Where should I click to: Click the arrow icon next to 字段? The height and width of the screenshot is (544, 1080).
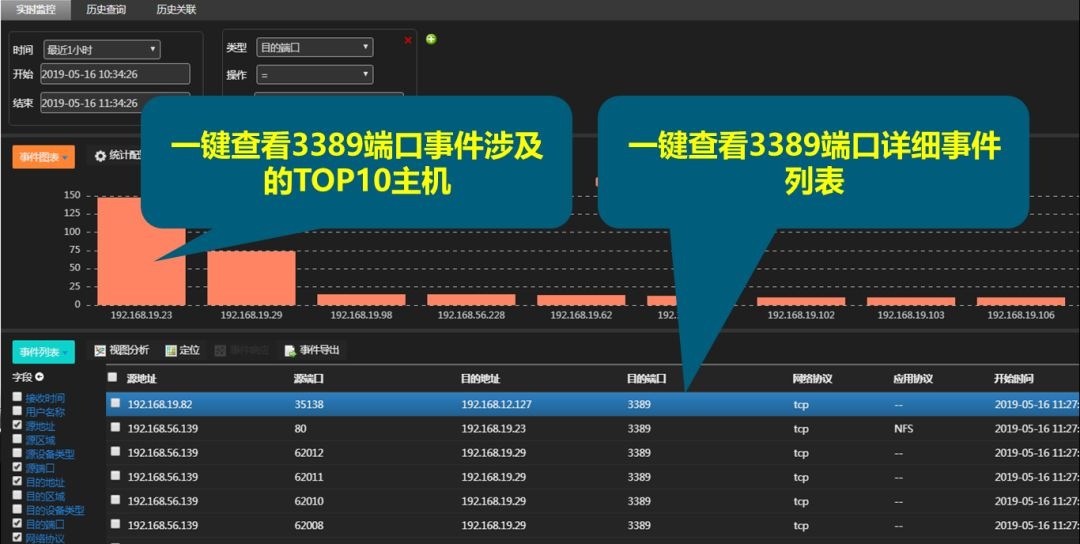point(40,378)
